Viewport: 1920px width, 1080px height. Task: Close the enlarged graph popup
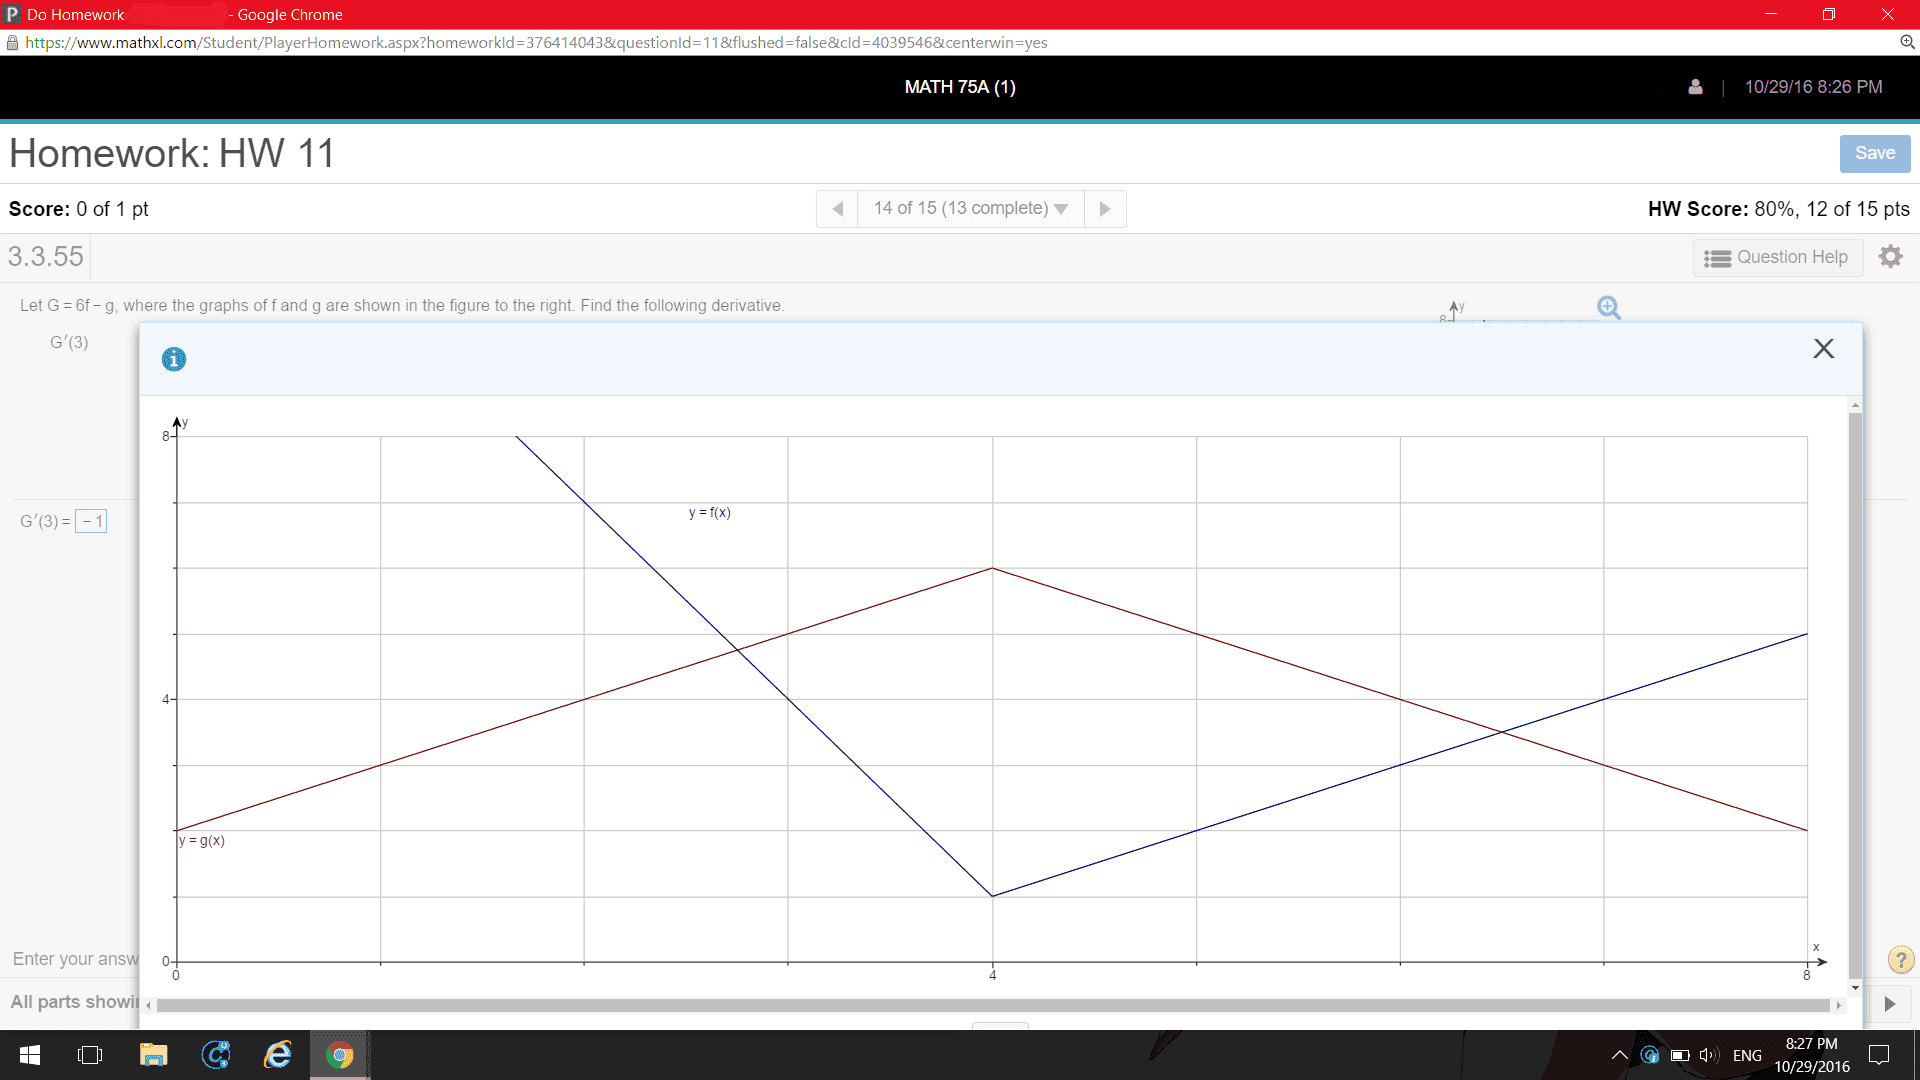1823,348
